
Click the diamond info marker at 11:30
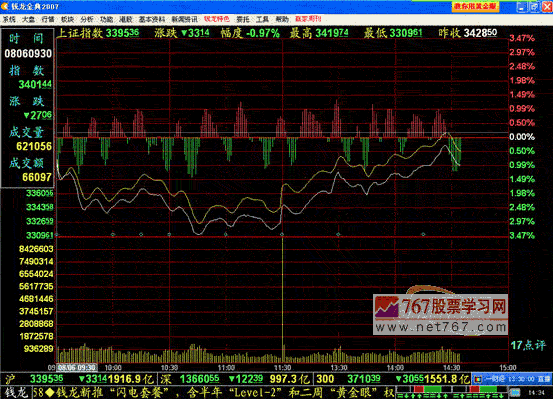(x=282, y=234)
